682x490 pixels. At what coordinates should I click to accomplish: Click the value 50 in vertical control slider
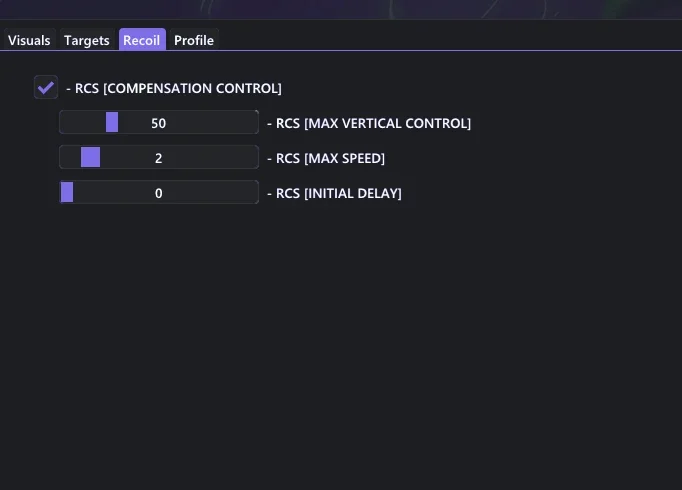(159, 123)
